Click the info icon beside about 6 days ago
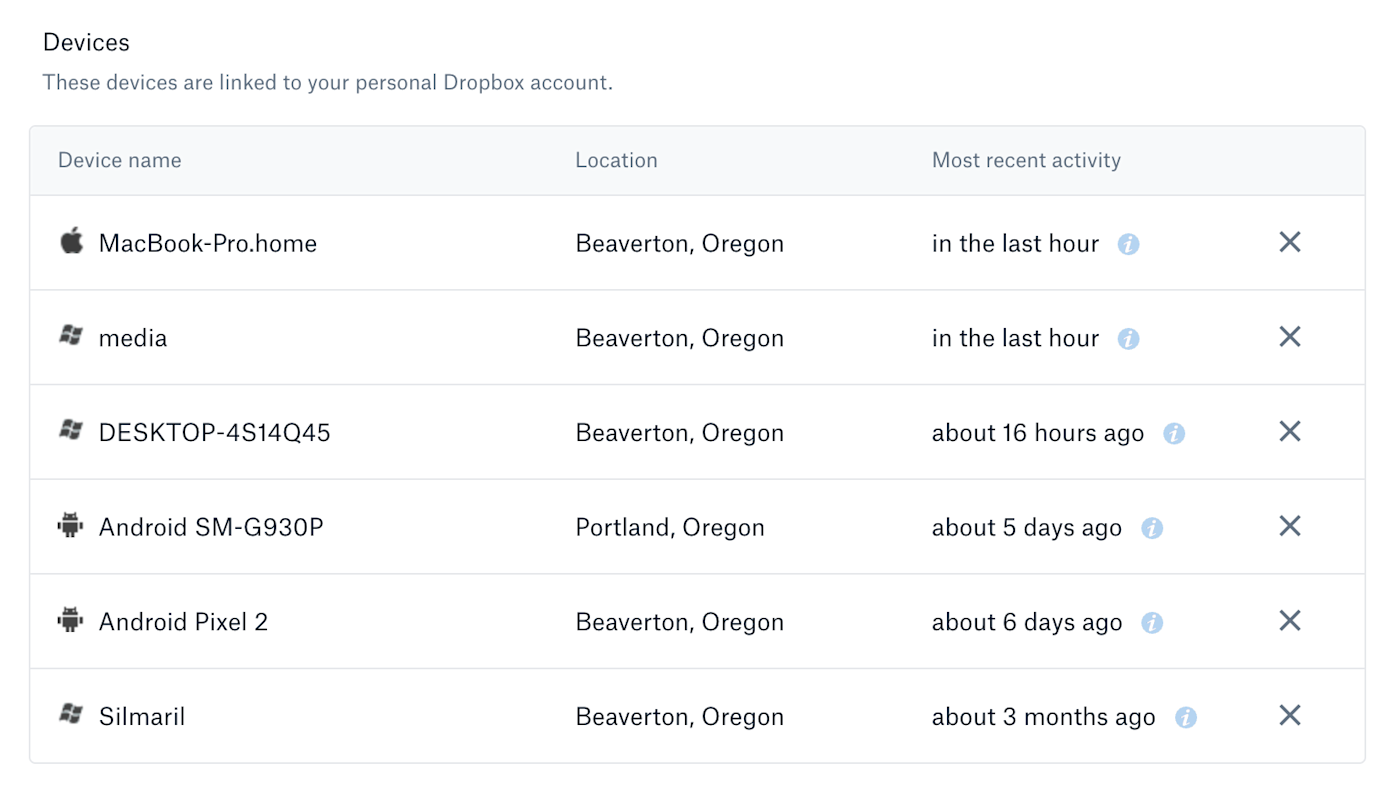 pos(1152,623)
